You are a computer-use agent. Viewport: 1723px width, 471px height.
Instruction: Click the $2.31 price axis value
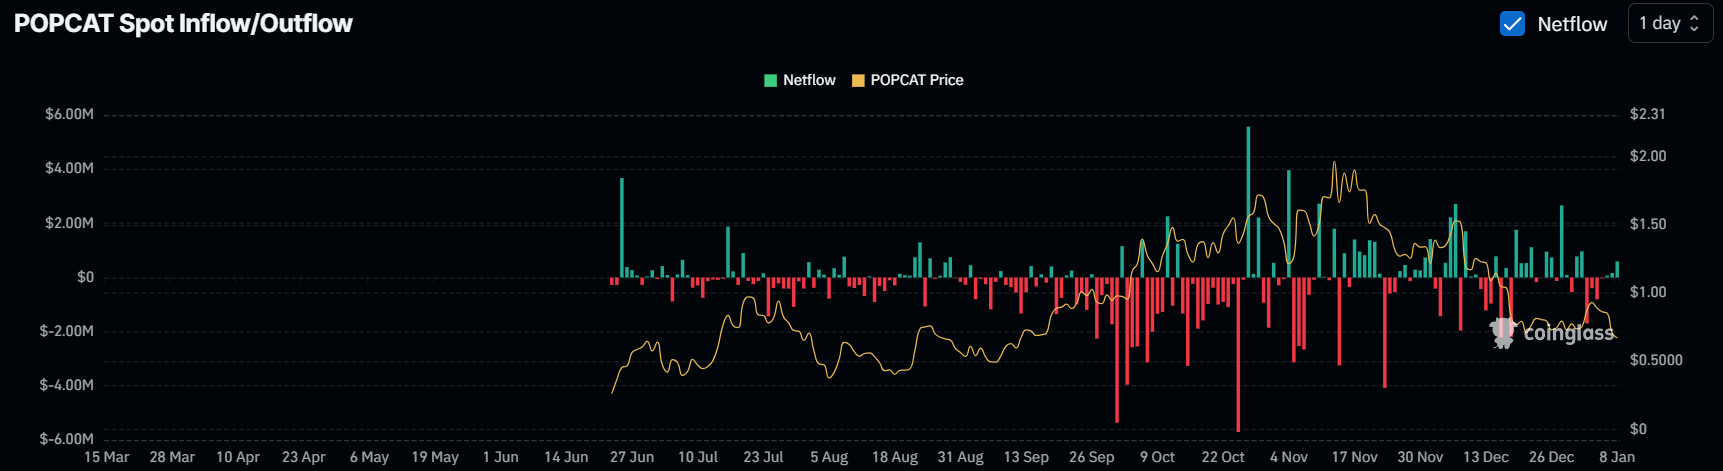tap(1648, 114)
